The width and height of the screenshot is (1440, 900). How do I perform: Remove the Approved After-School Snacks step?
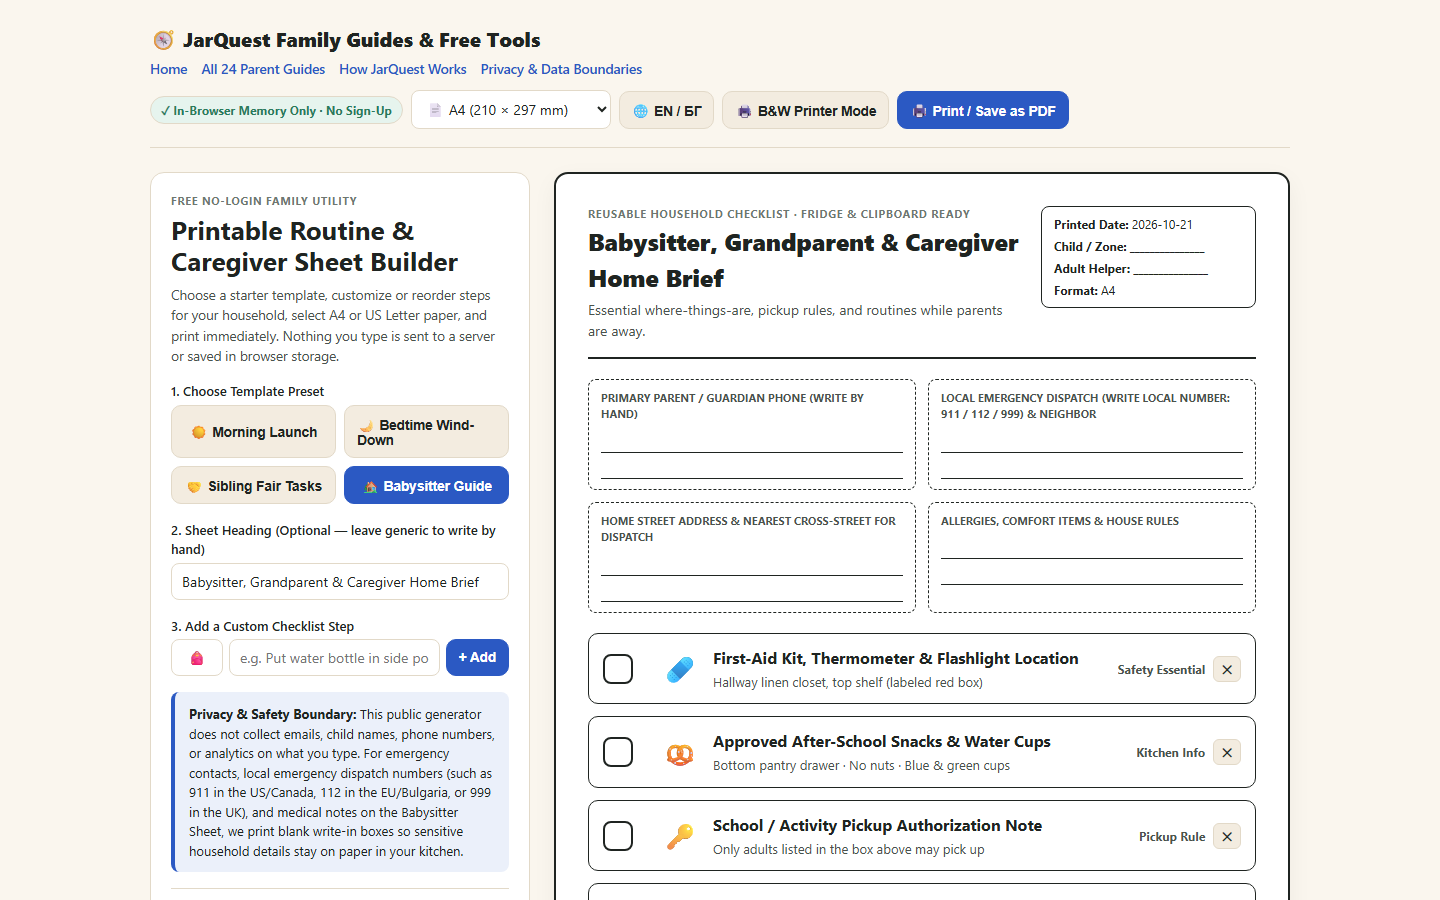[1227, 753]
